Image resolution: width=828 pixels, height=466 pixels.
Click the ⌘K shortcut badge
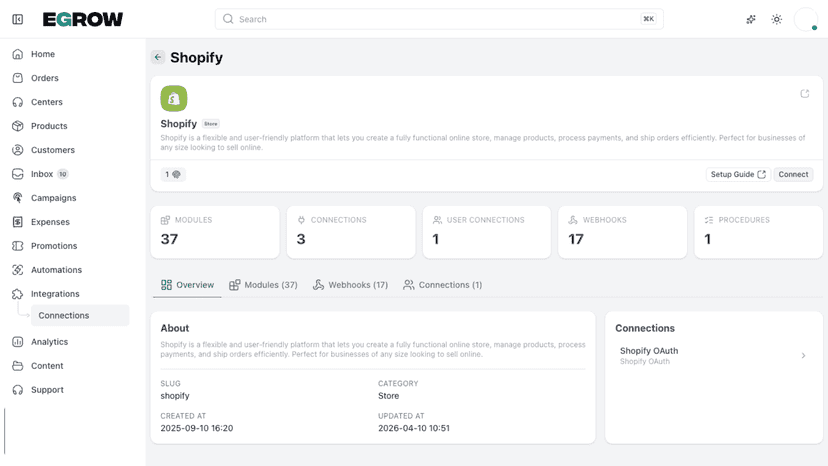[x=648, y=19]
